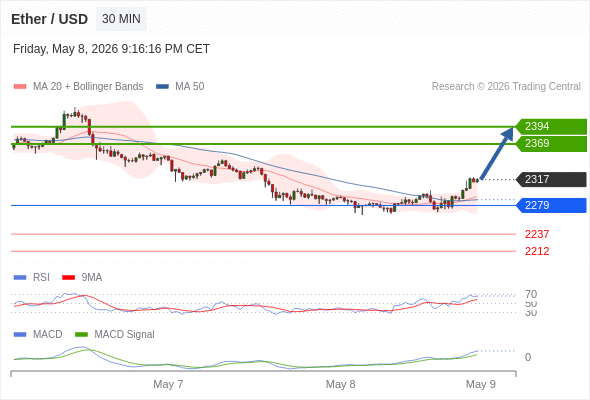Click the MACD Signal green legend swatch
590x400 pixels.
pyautogui.click(x=81, y=334)
